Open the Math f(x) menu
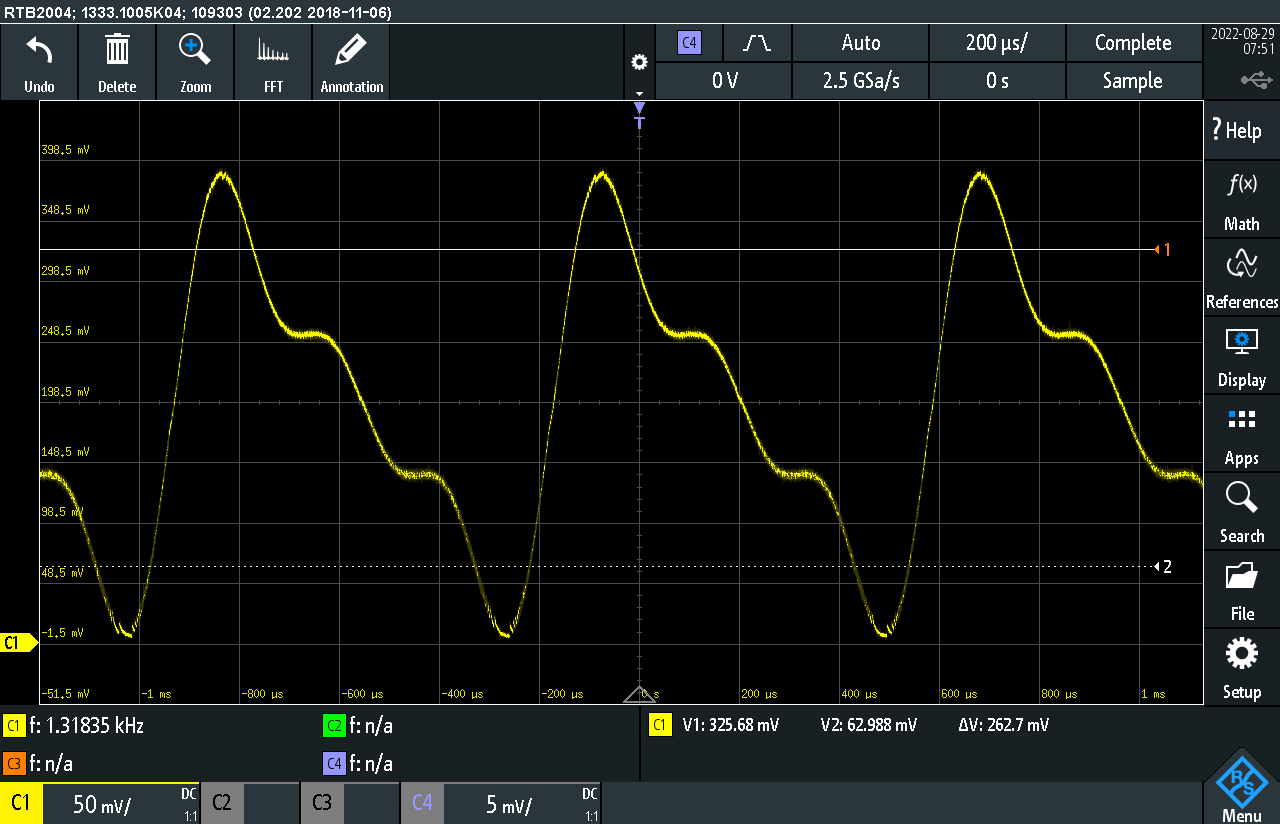 click(x=1241, y=200)
